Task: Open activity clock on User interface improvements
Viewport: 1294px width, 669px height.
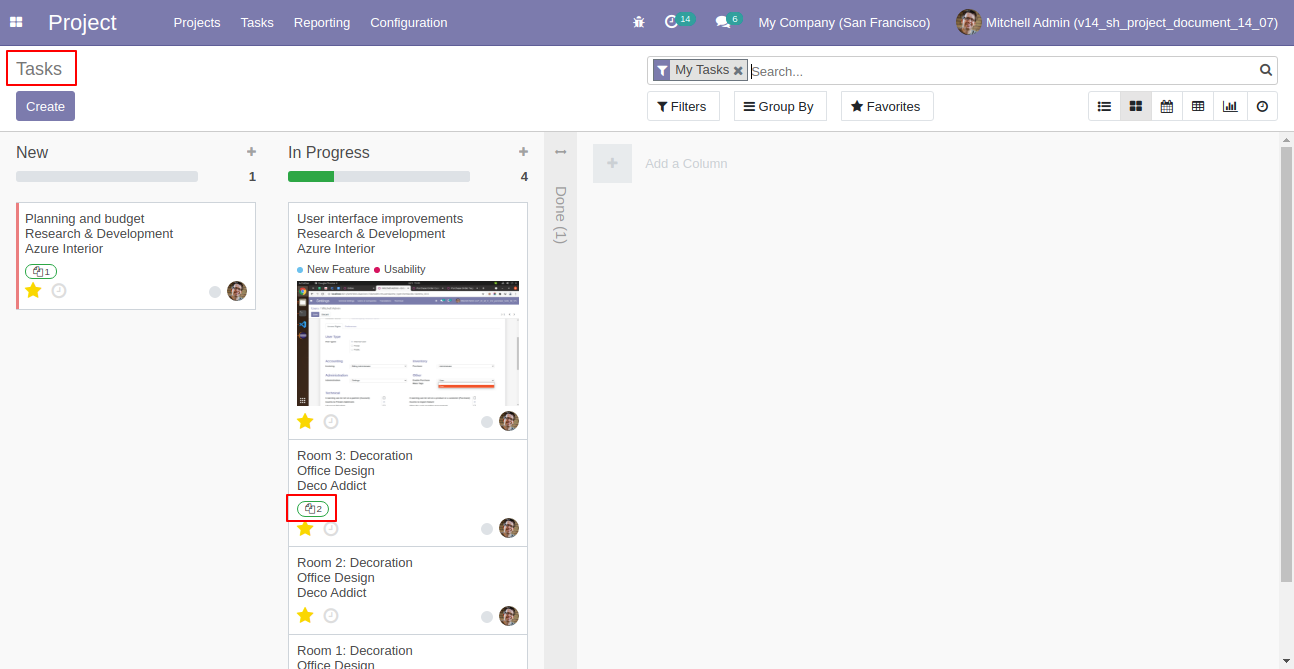Action: [331, 422]
